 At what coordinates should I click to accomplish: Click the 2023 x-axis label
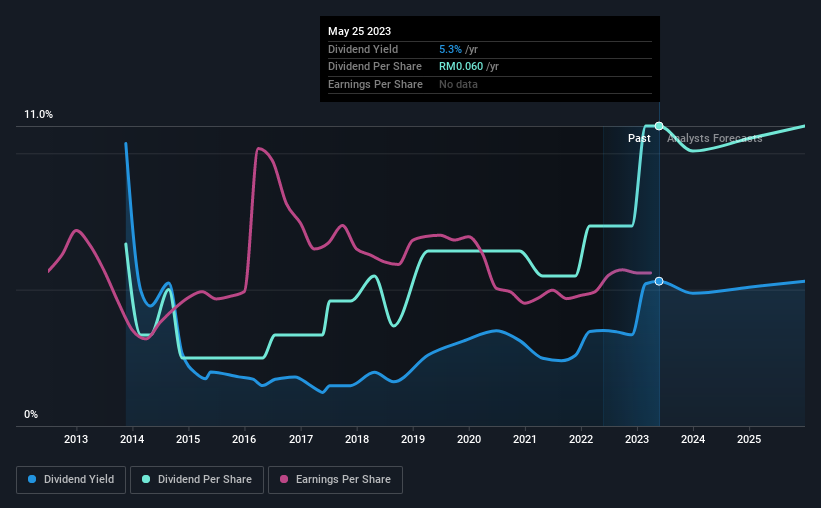(637, 439)
